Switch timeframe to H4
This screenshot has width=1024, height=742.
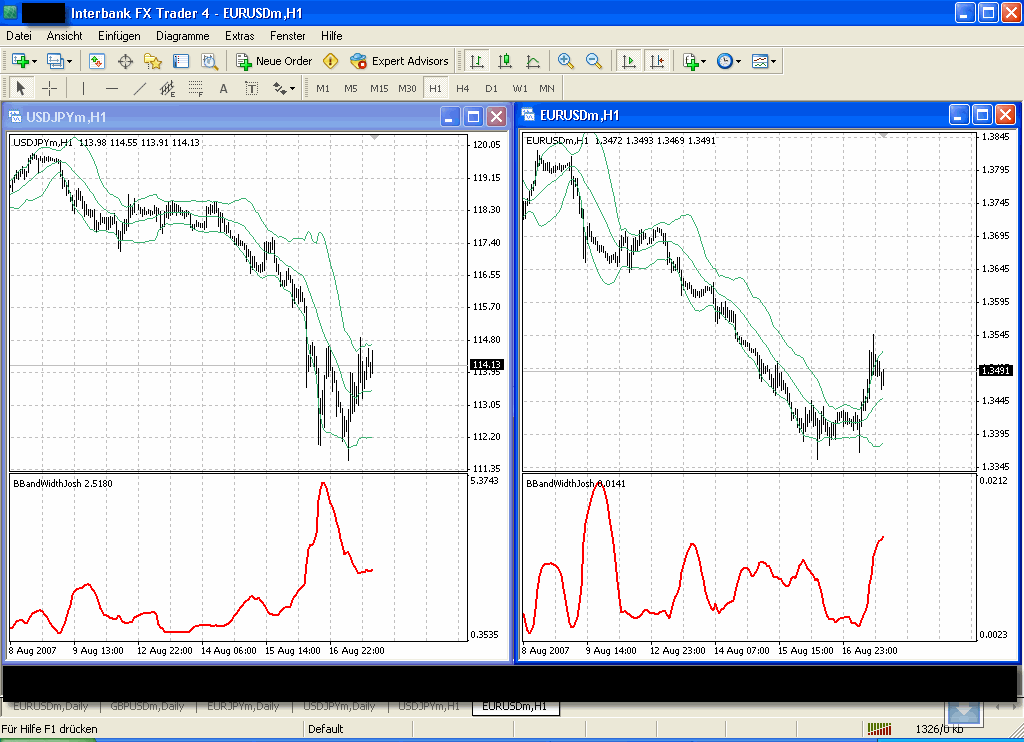coord(463,88)
